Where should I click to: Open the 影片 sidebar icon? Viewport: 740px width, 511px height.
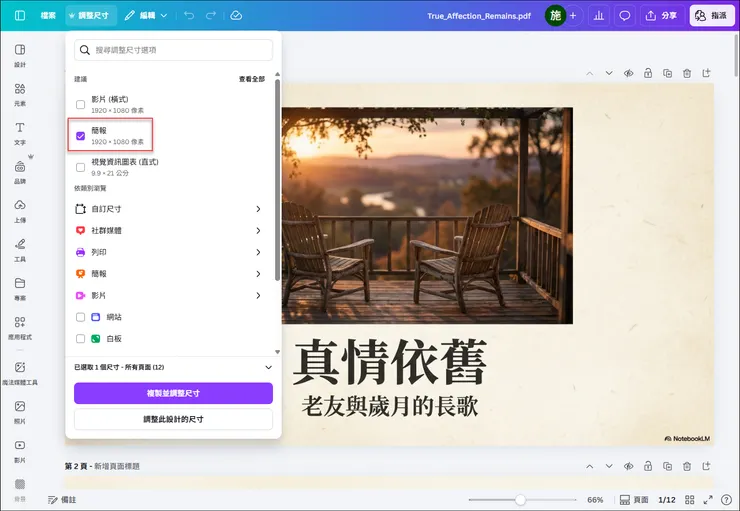click(x=20, y=451)
